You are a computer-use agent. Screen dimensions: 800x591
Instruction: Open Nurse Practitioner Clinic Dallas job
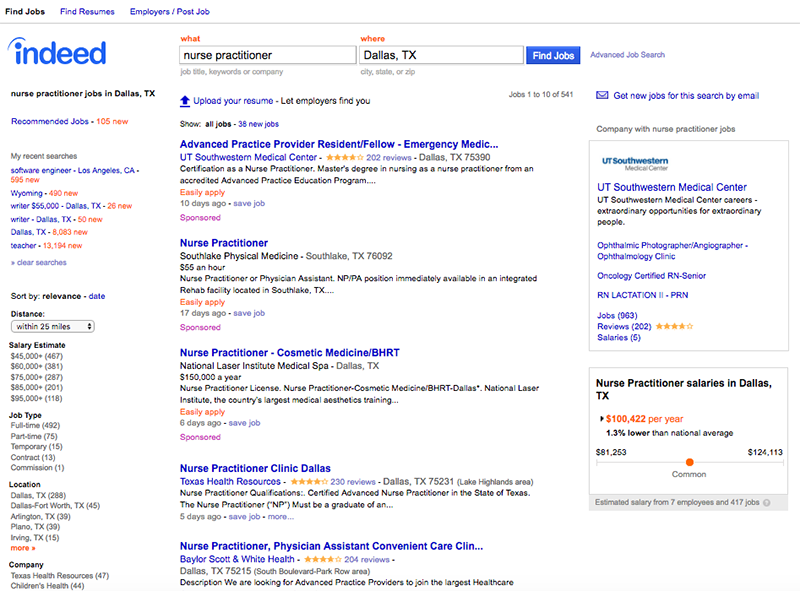[255, 469]
